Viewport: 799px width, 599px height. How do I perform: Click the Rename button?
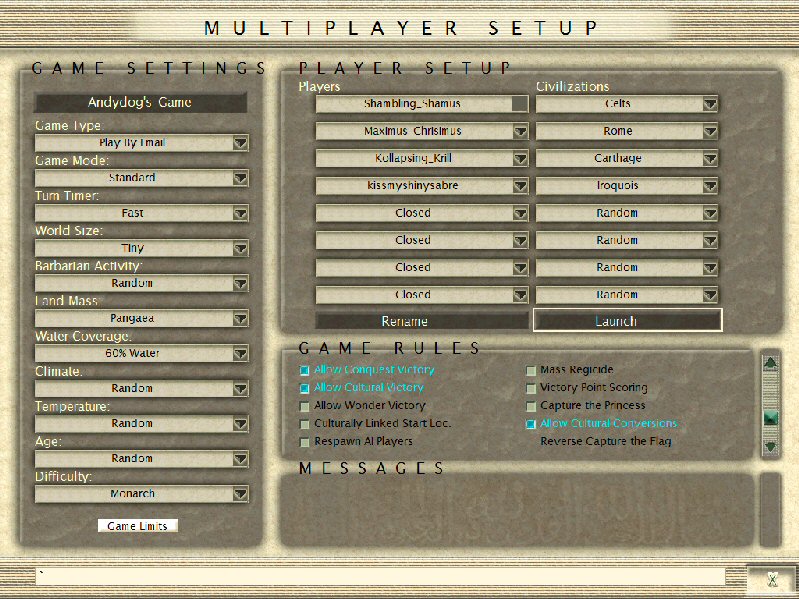pyautogui.click(x=405, y=321)
